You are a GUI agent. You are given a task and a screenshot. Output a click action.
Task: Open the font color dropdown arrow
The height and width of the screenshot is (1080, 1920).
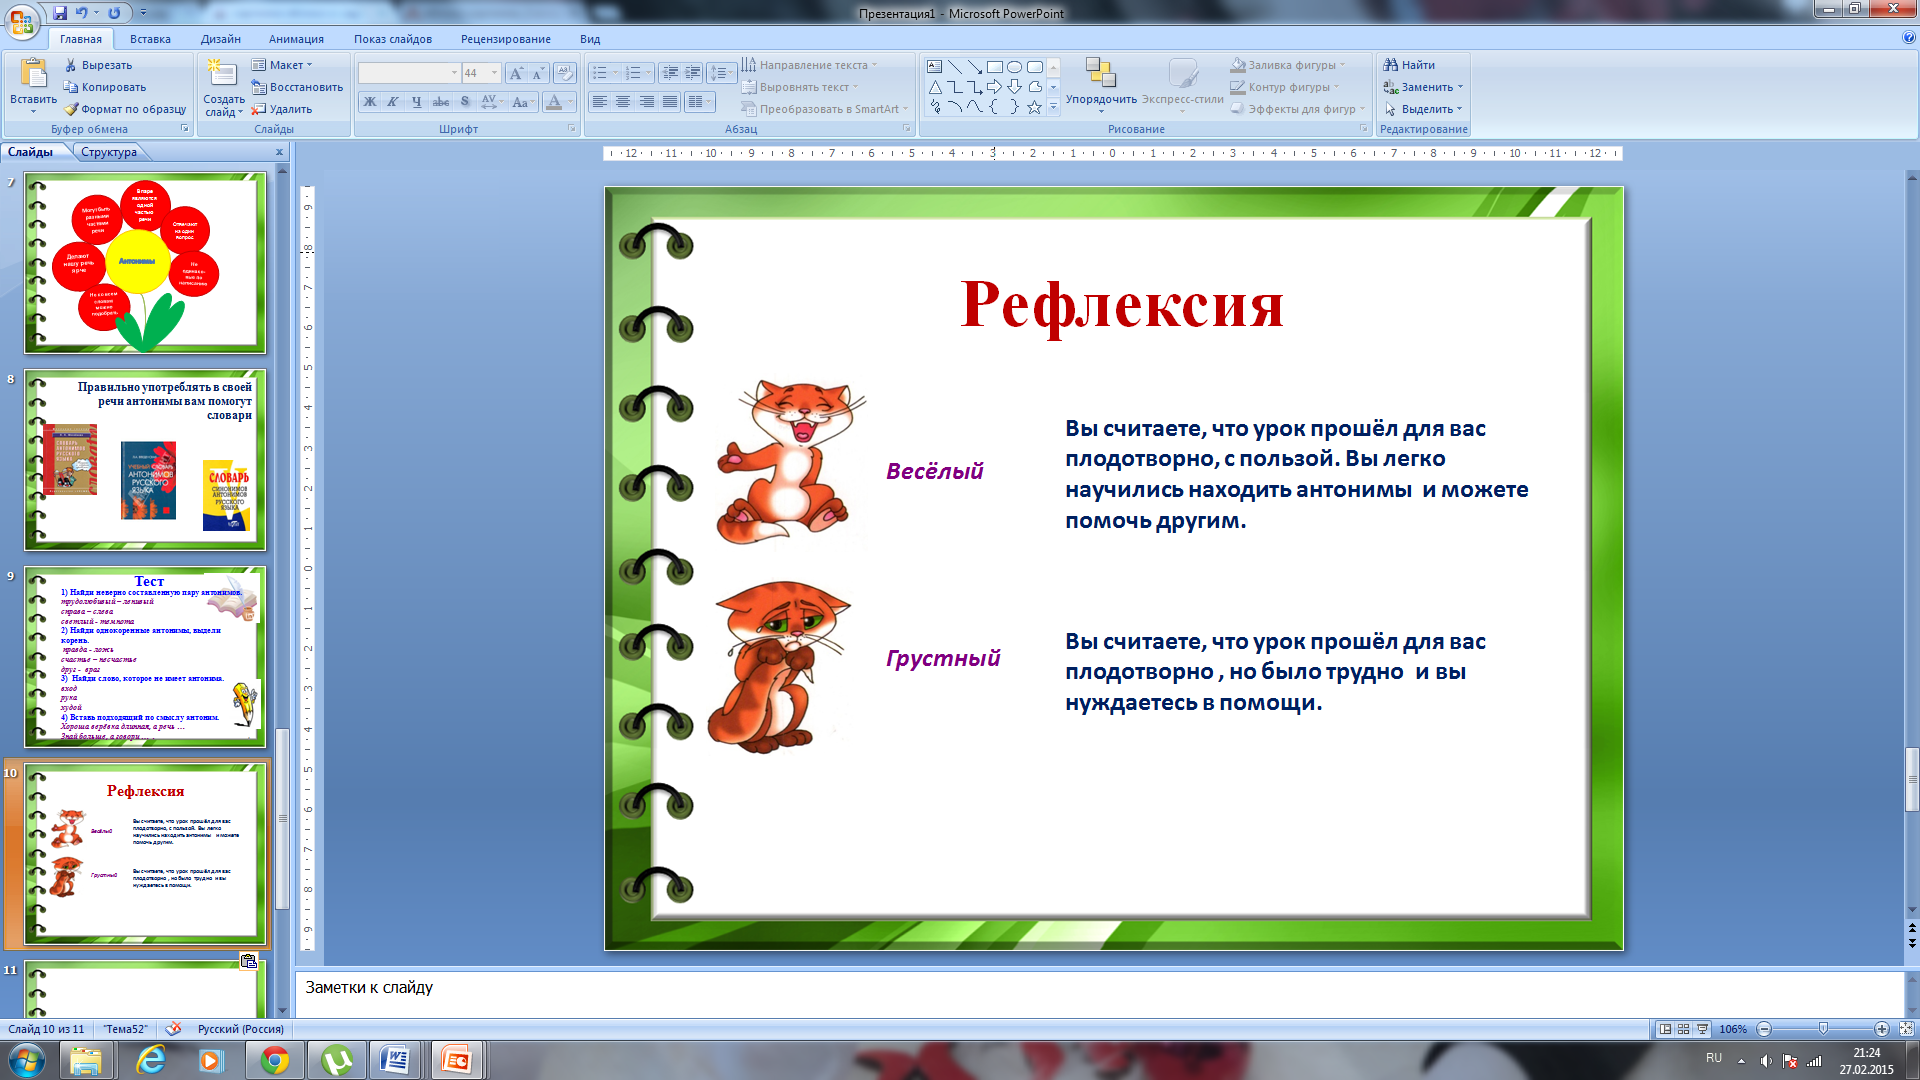[570, 102]
